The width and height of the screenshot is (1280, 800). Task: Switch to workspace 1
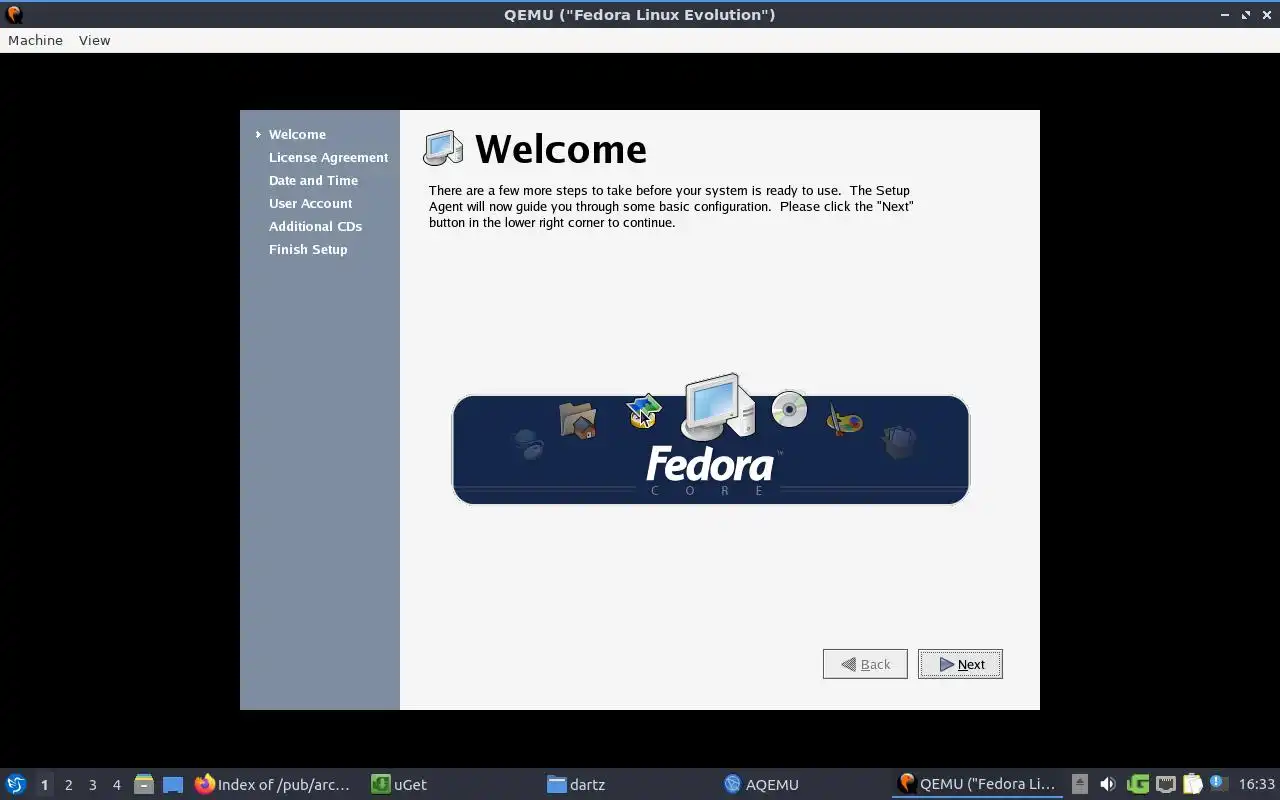pyautogui.click(x=44, y=784)
